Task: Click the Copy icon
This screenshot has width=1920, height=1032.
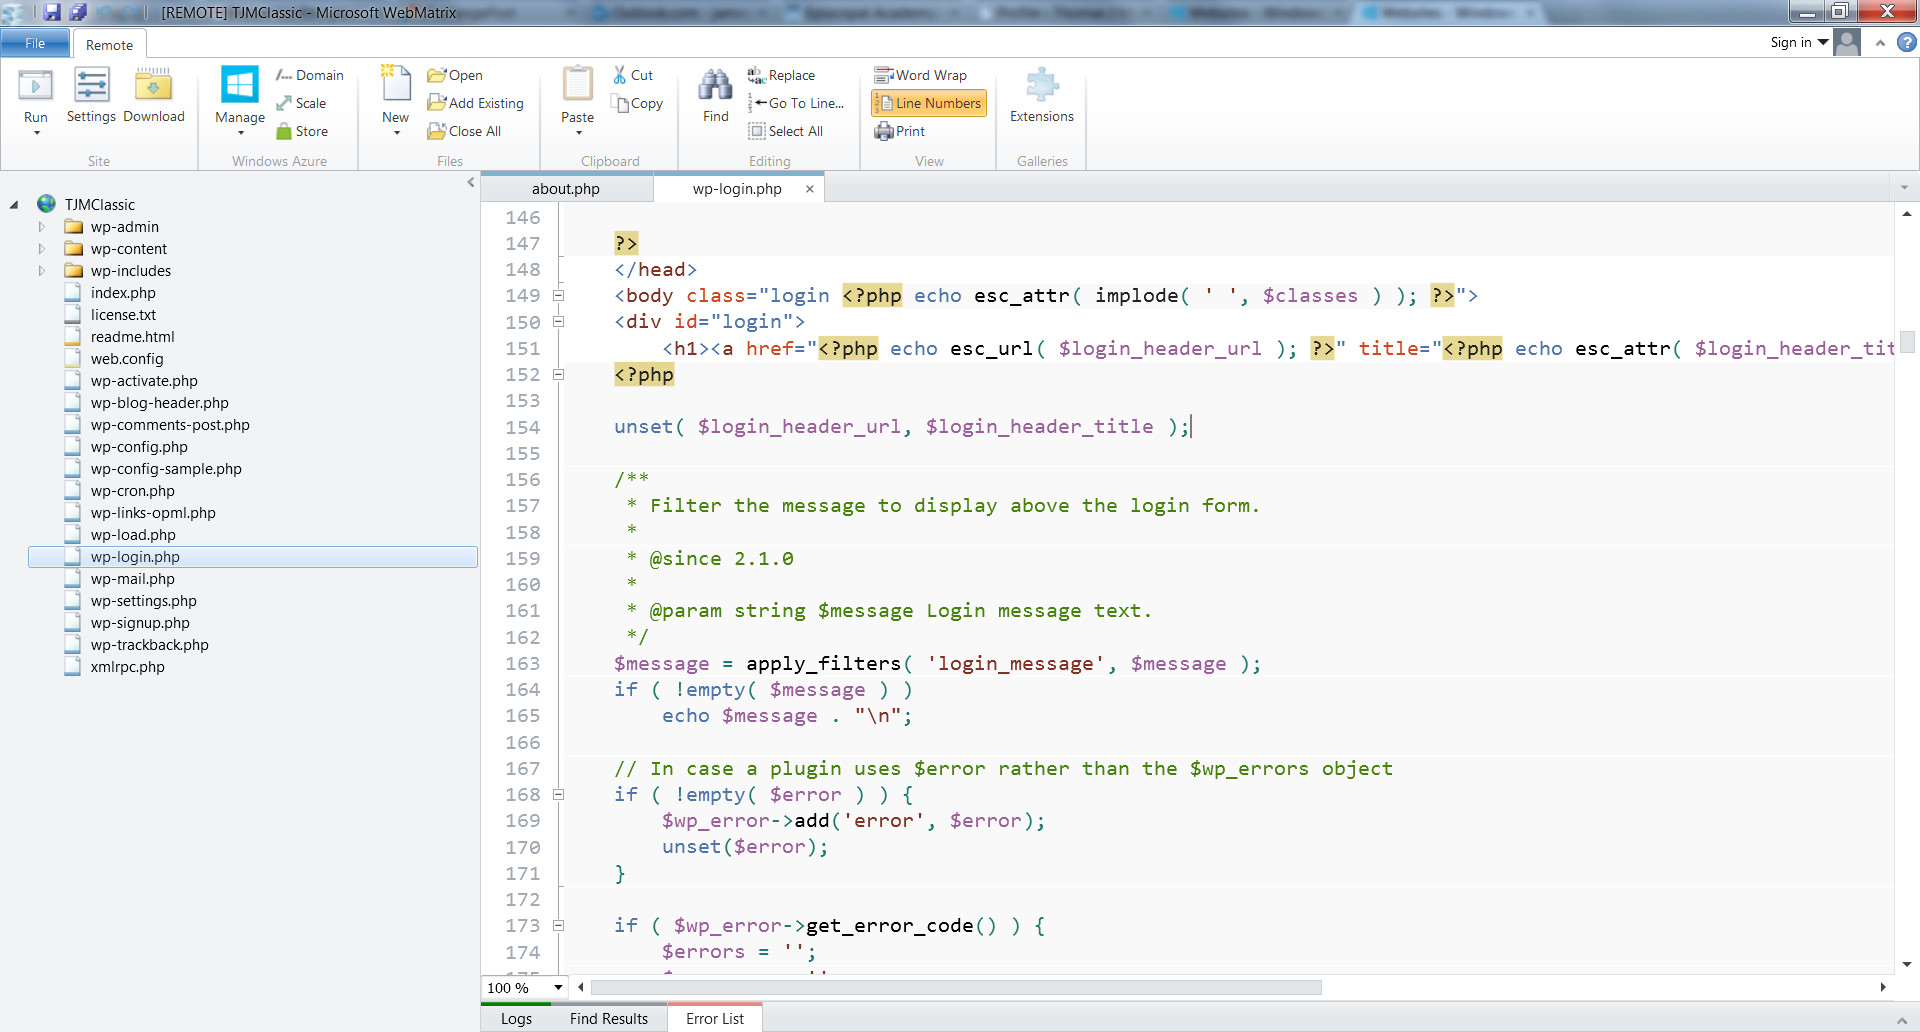Action: (620, 103)
